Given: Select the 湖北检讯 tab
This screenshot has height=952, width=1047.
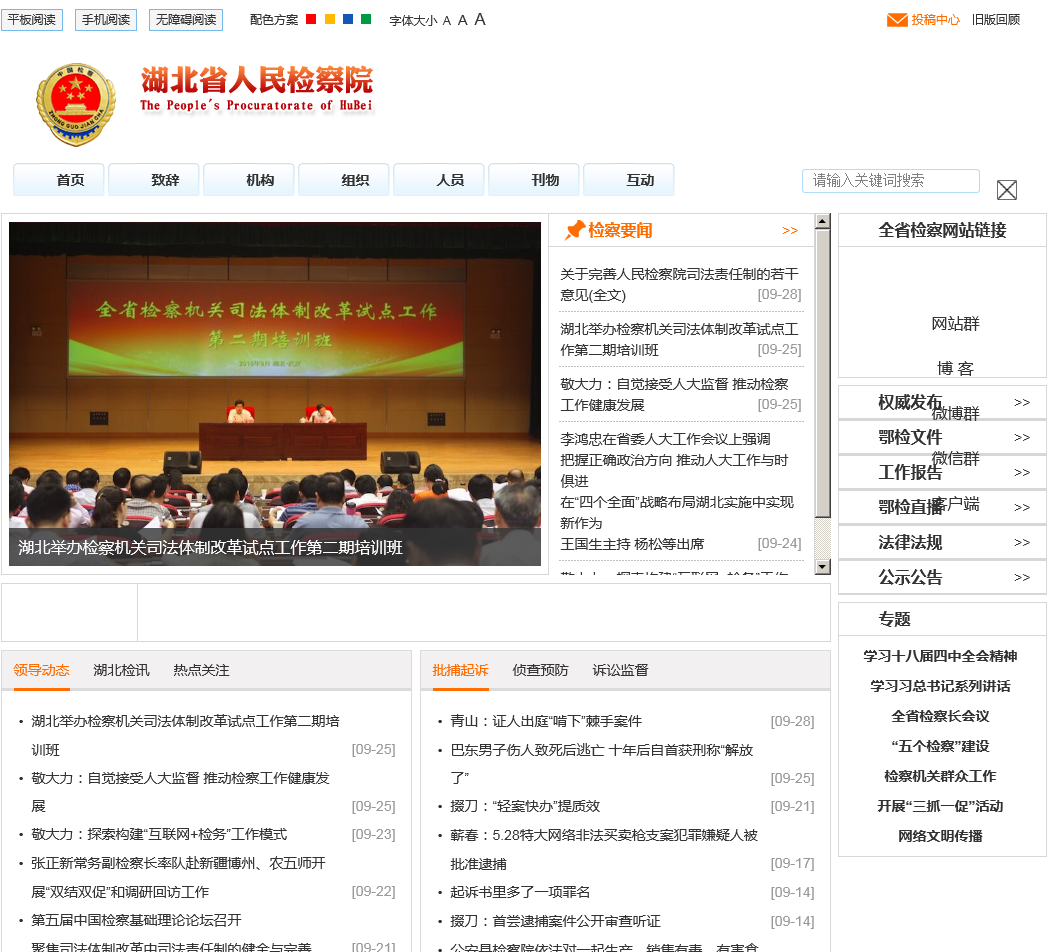Looking at the screenshot, I should click(122, 670).
